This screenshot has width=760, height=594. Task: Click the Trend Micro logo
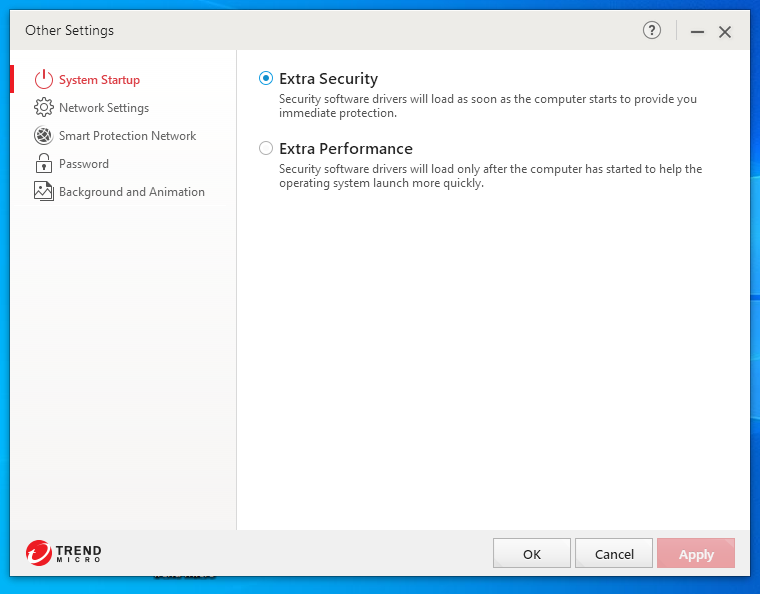point(64,553)
